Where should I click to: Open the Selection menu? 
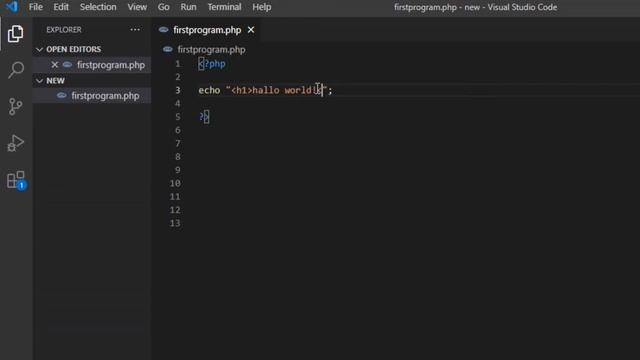98,7
